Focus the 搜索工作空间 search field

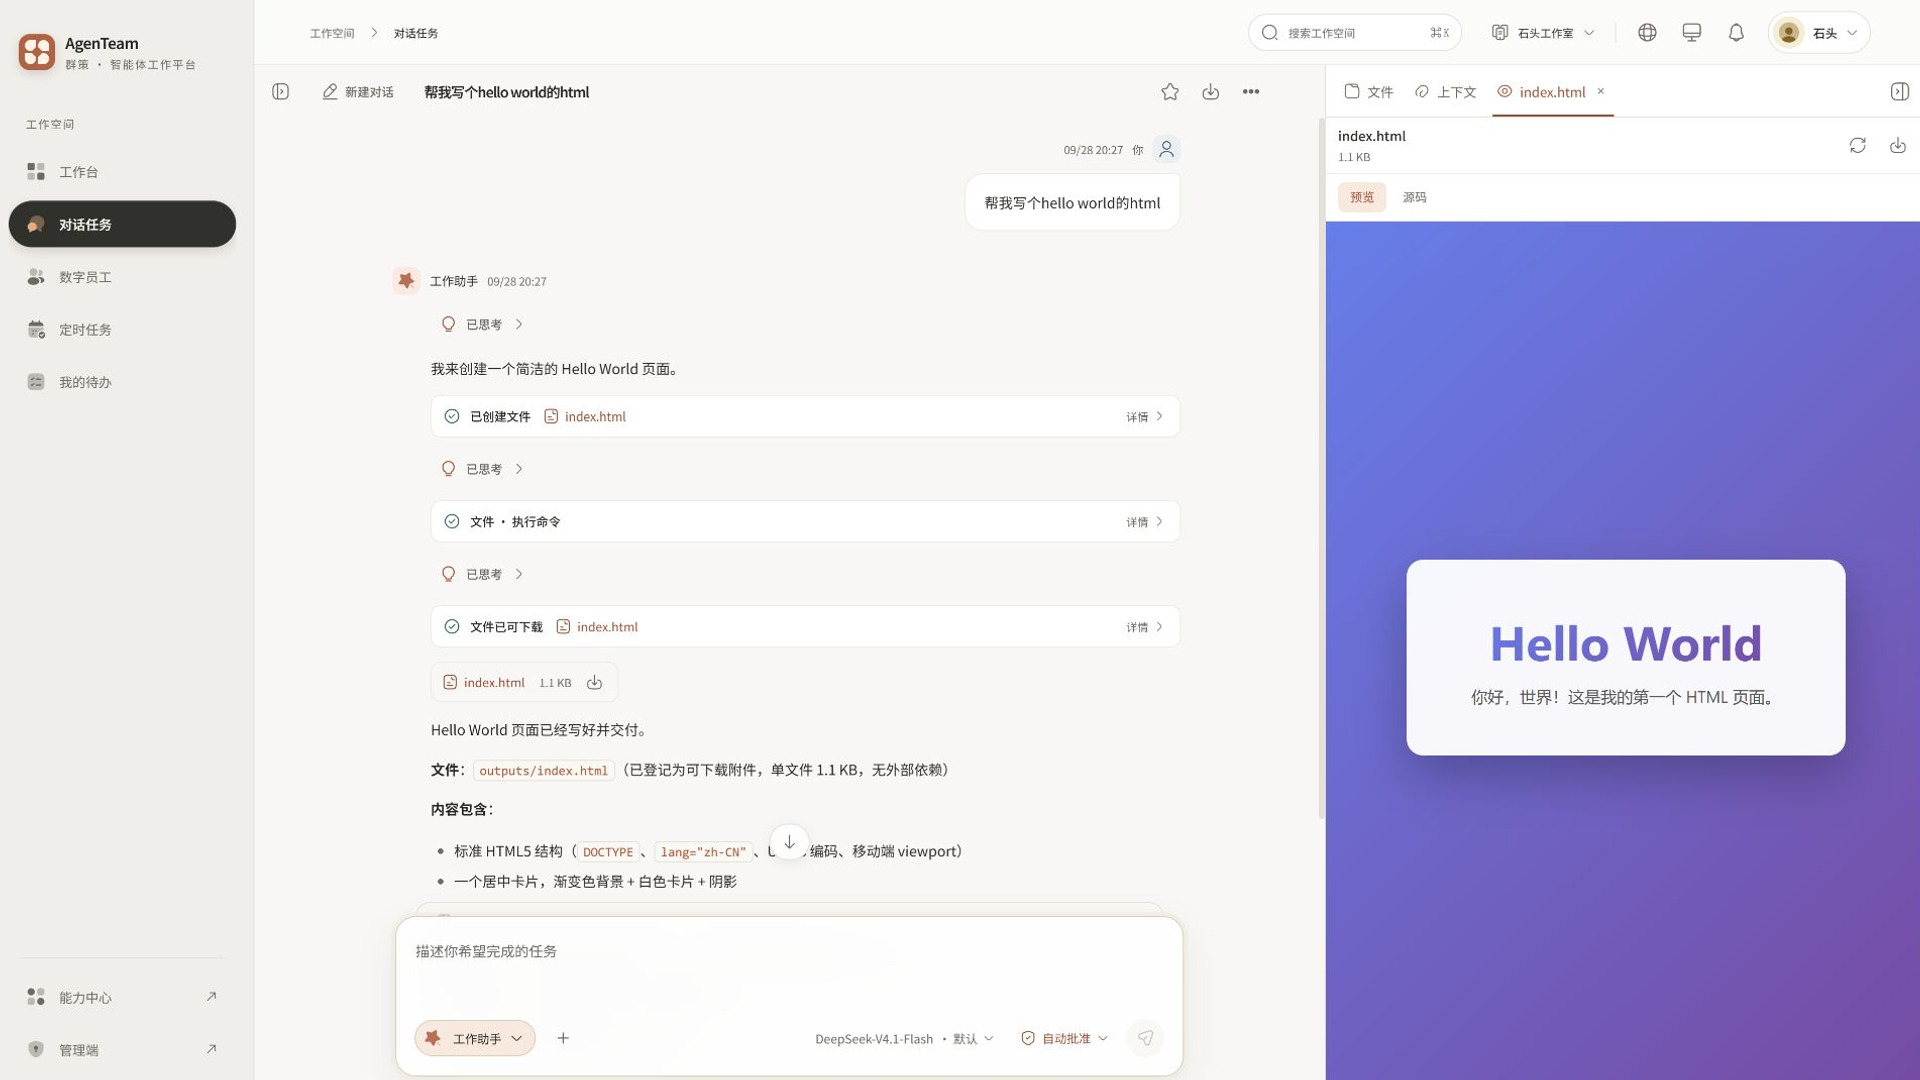pyautogui.click(x=1354, y=33)
